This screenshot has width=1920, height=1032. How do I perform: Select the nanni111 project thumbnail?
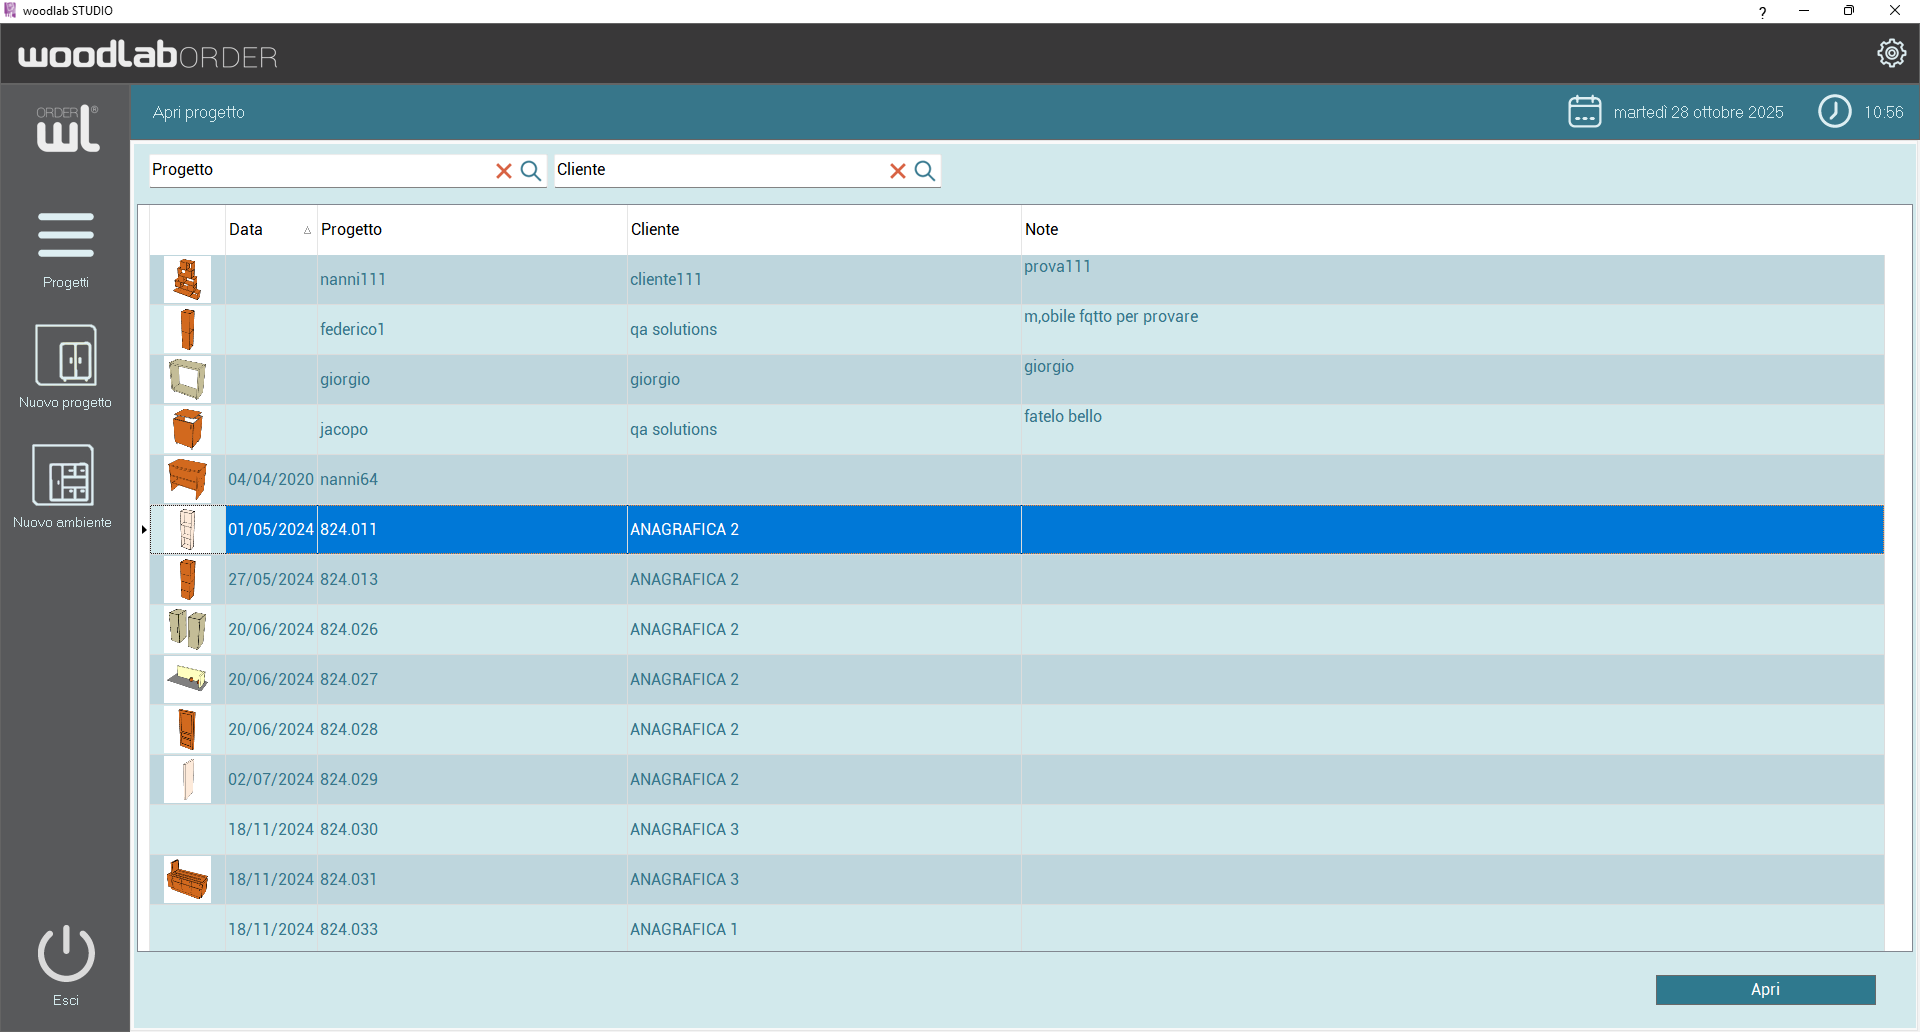[x=187, y=280]
